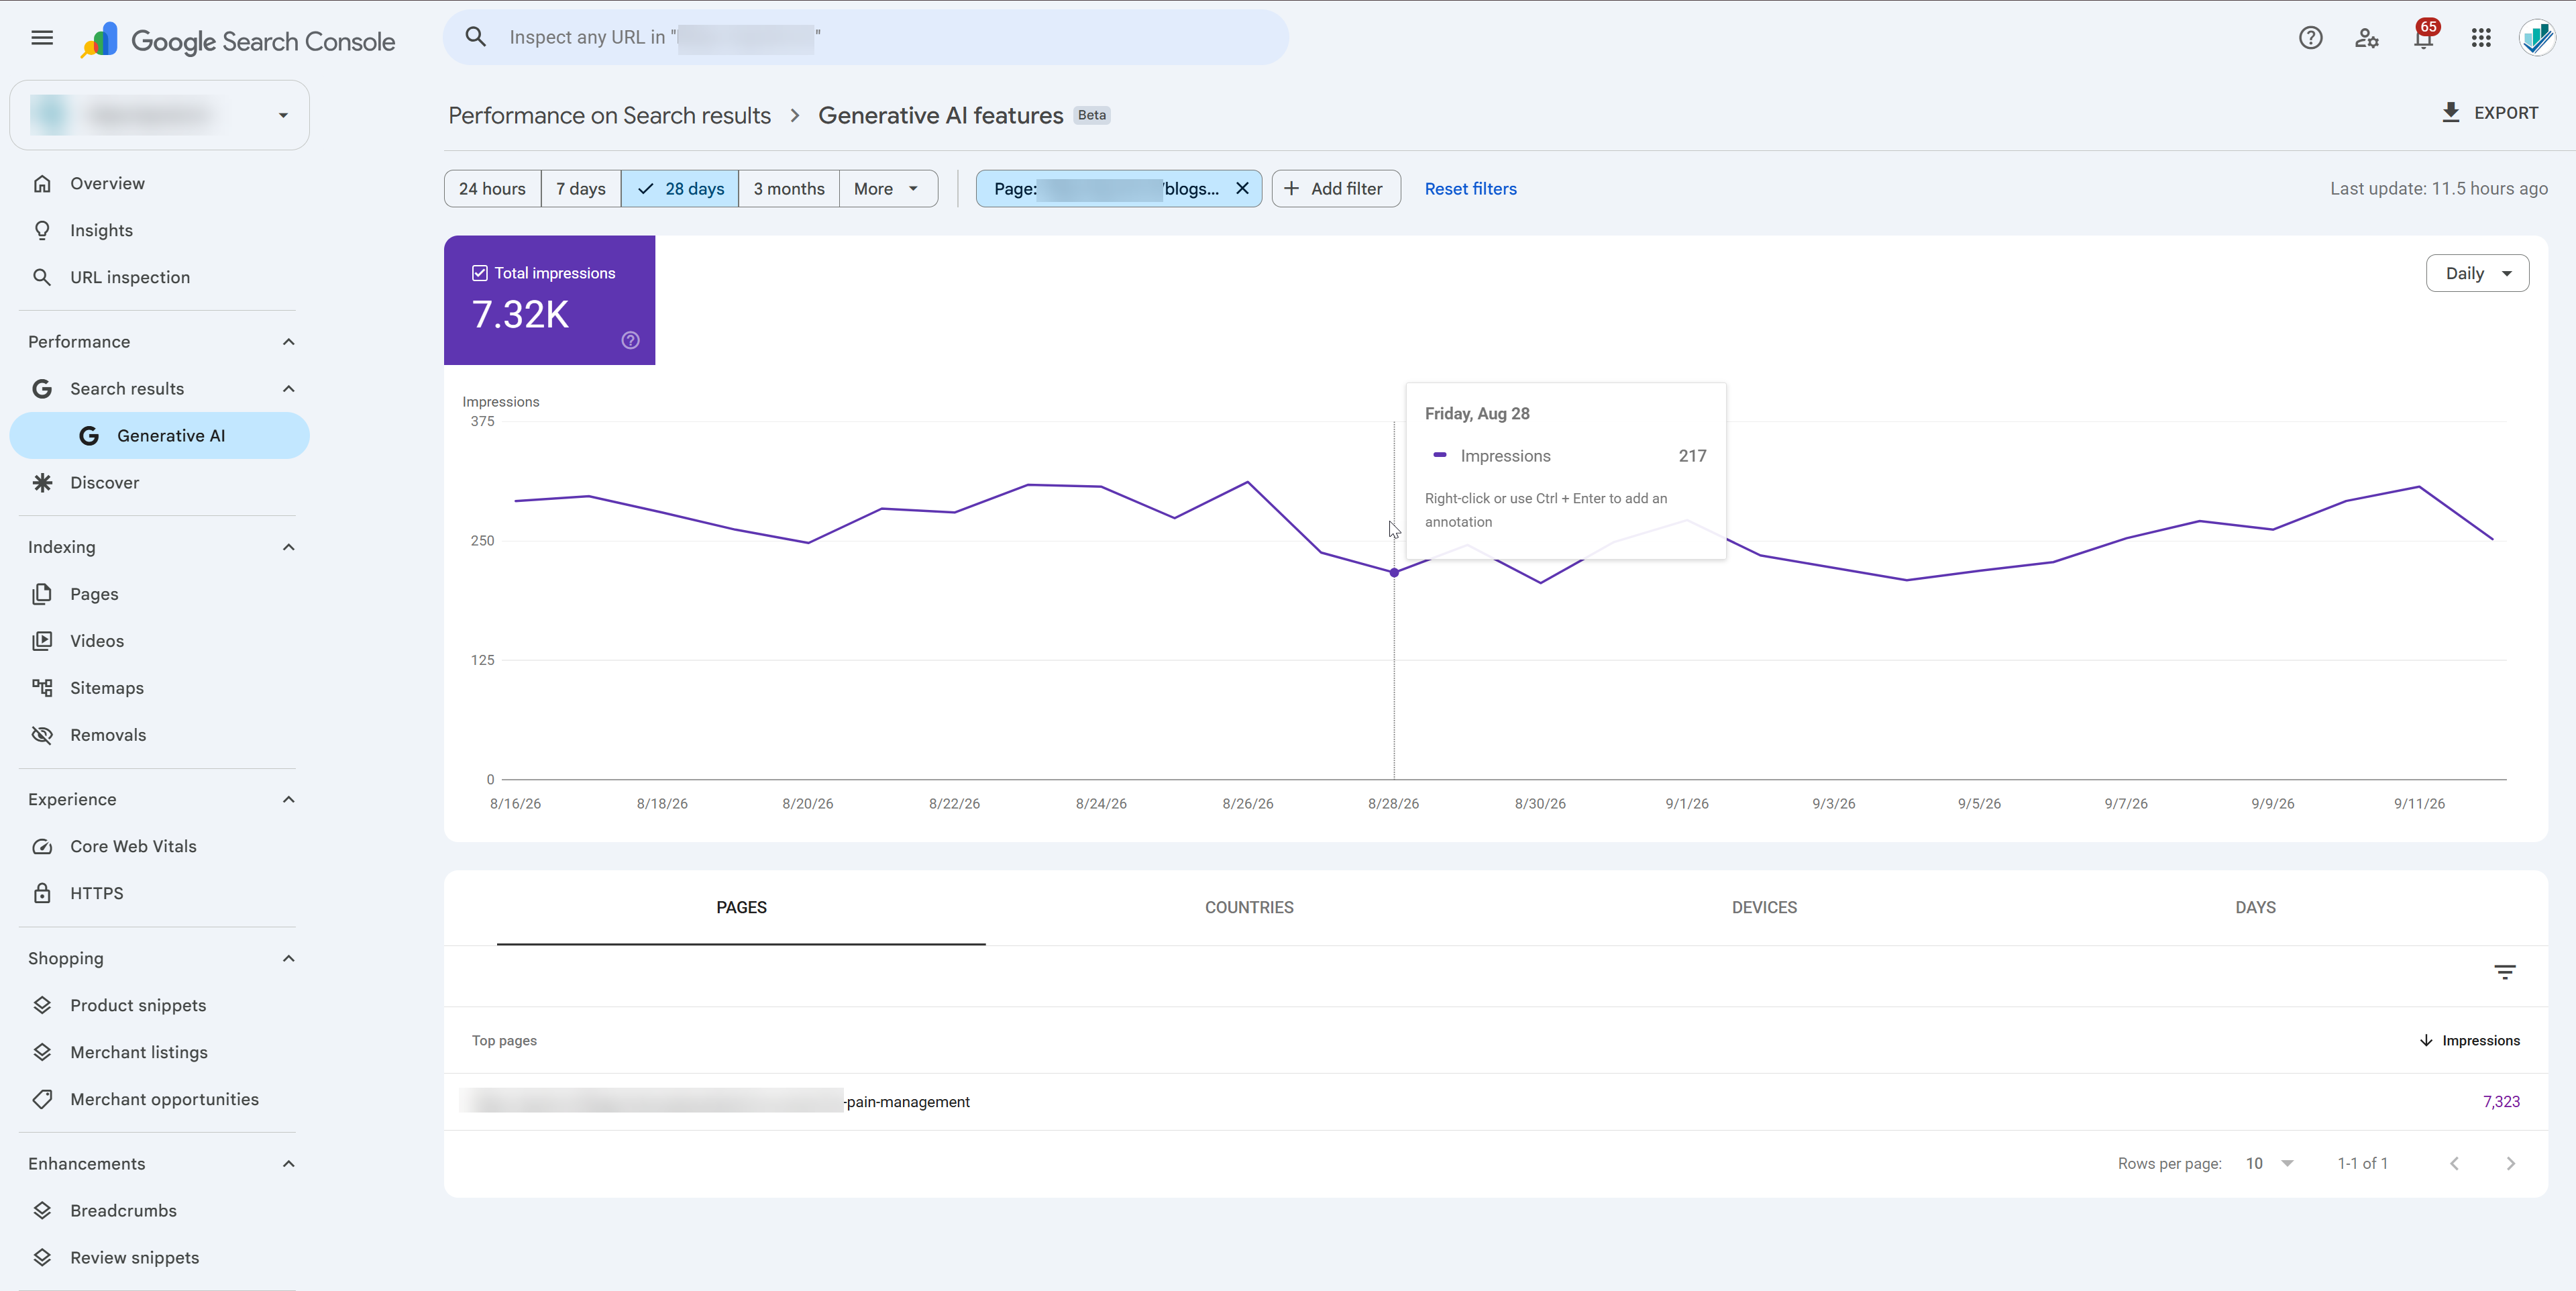
Task: Collapse the Indexing section
Action: [289, 547]
